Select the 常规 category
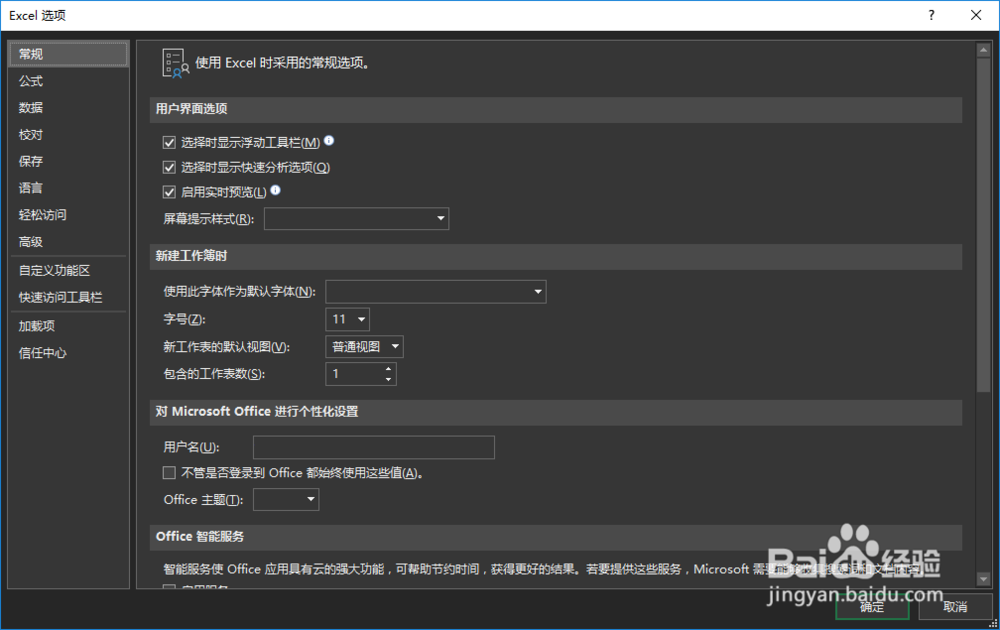The image size is (1000, 630). click(68, 54)
